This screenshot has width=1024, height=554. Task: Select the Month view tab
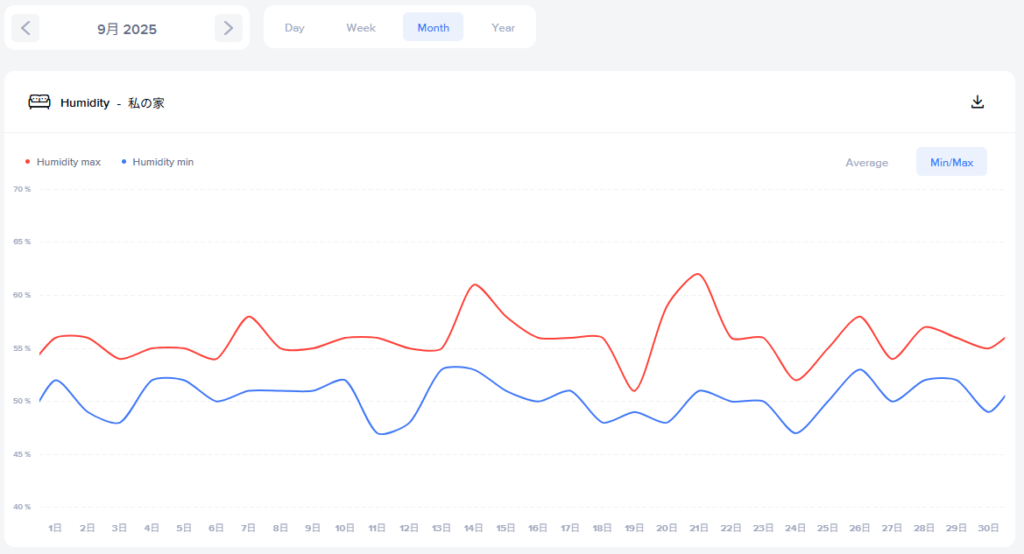433,28
